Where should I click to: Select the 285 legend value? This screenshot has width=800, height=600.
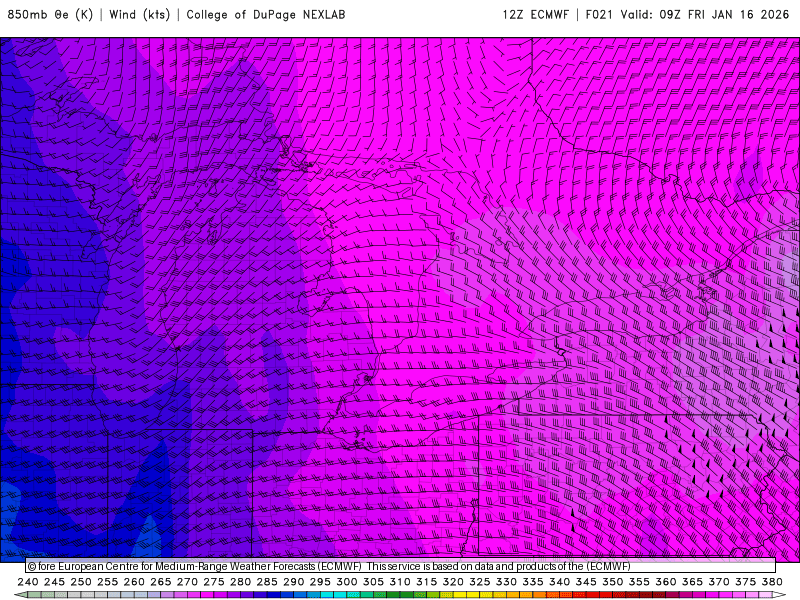[x=267, y=582]
